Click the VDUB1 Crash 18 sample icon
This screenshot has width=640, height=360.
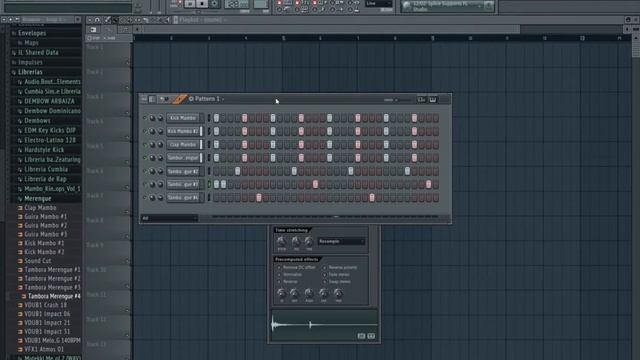pos(20,305)
